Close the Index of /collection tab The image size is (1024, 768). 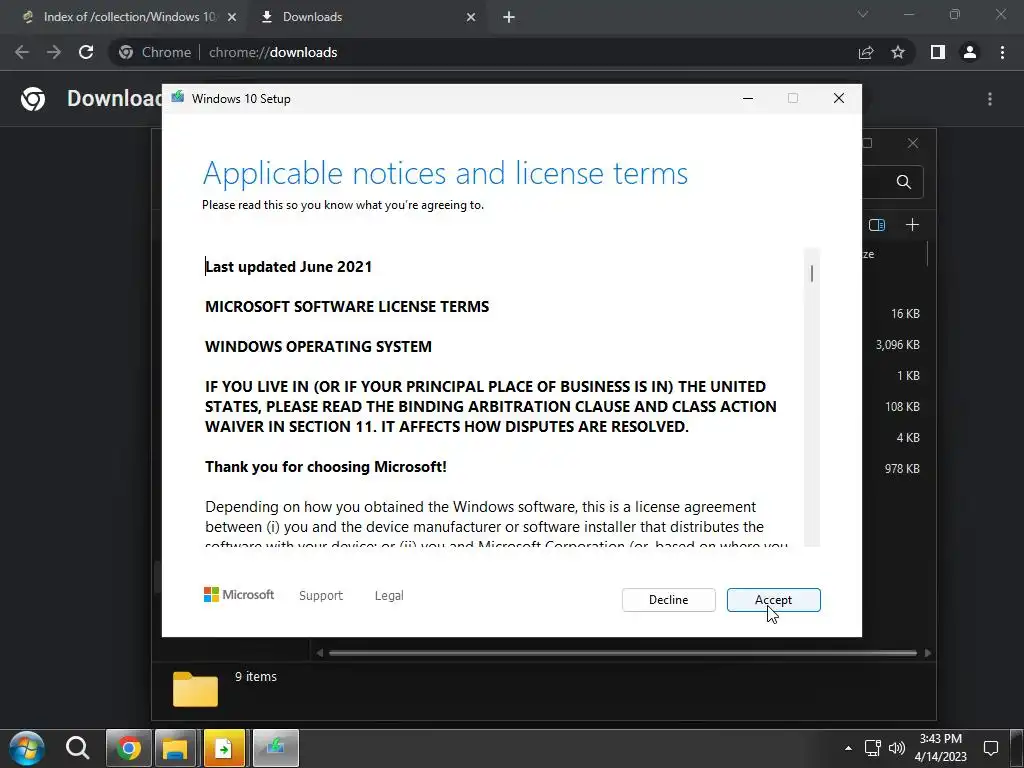click(x=232, y=18)
